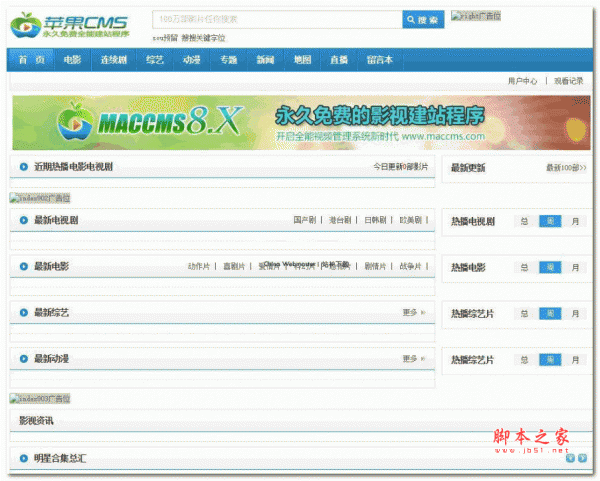Viewport: 600px width, 481px height.
Task: Open the 最新100部>> link
Action: (x=566, y=168)
